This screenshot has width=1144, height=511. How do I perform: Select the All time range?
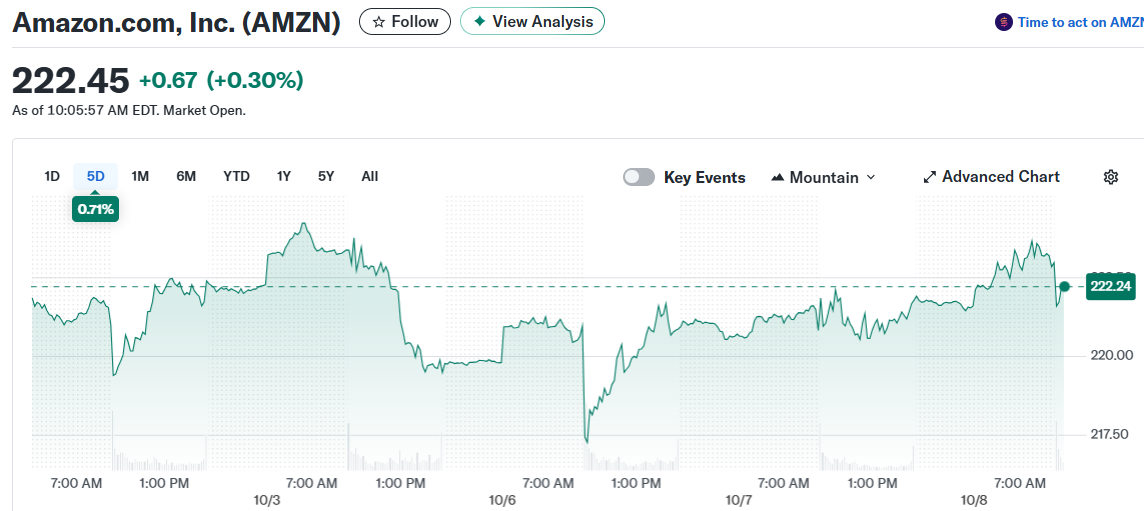(x=370, y=177)
